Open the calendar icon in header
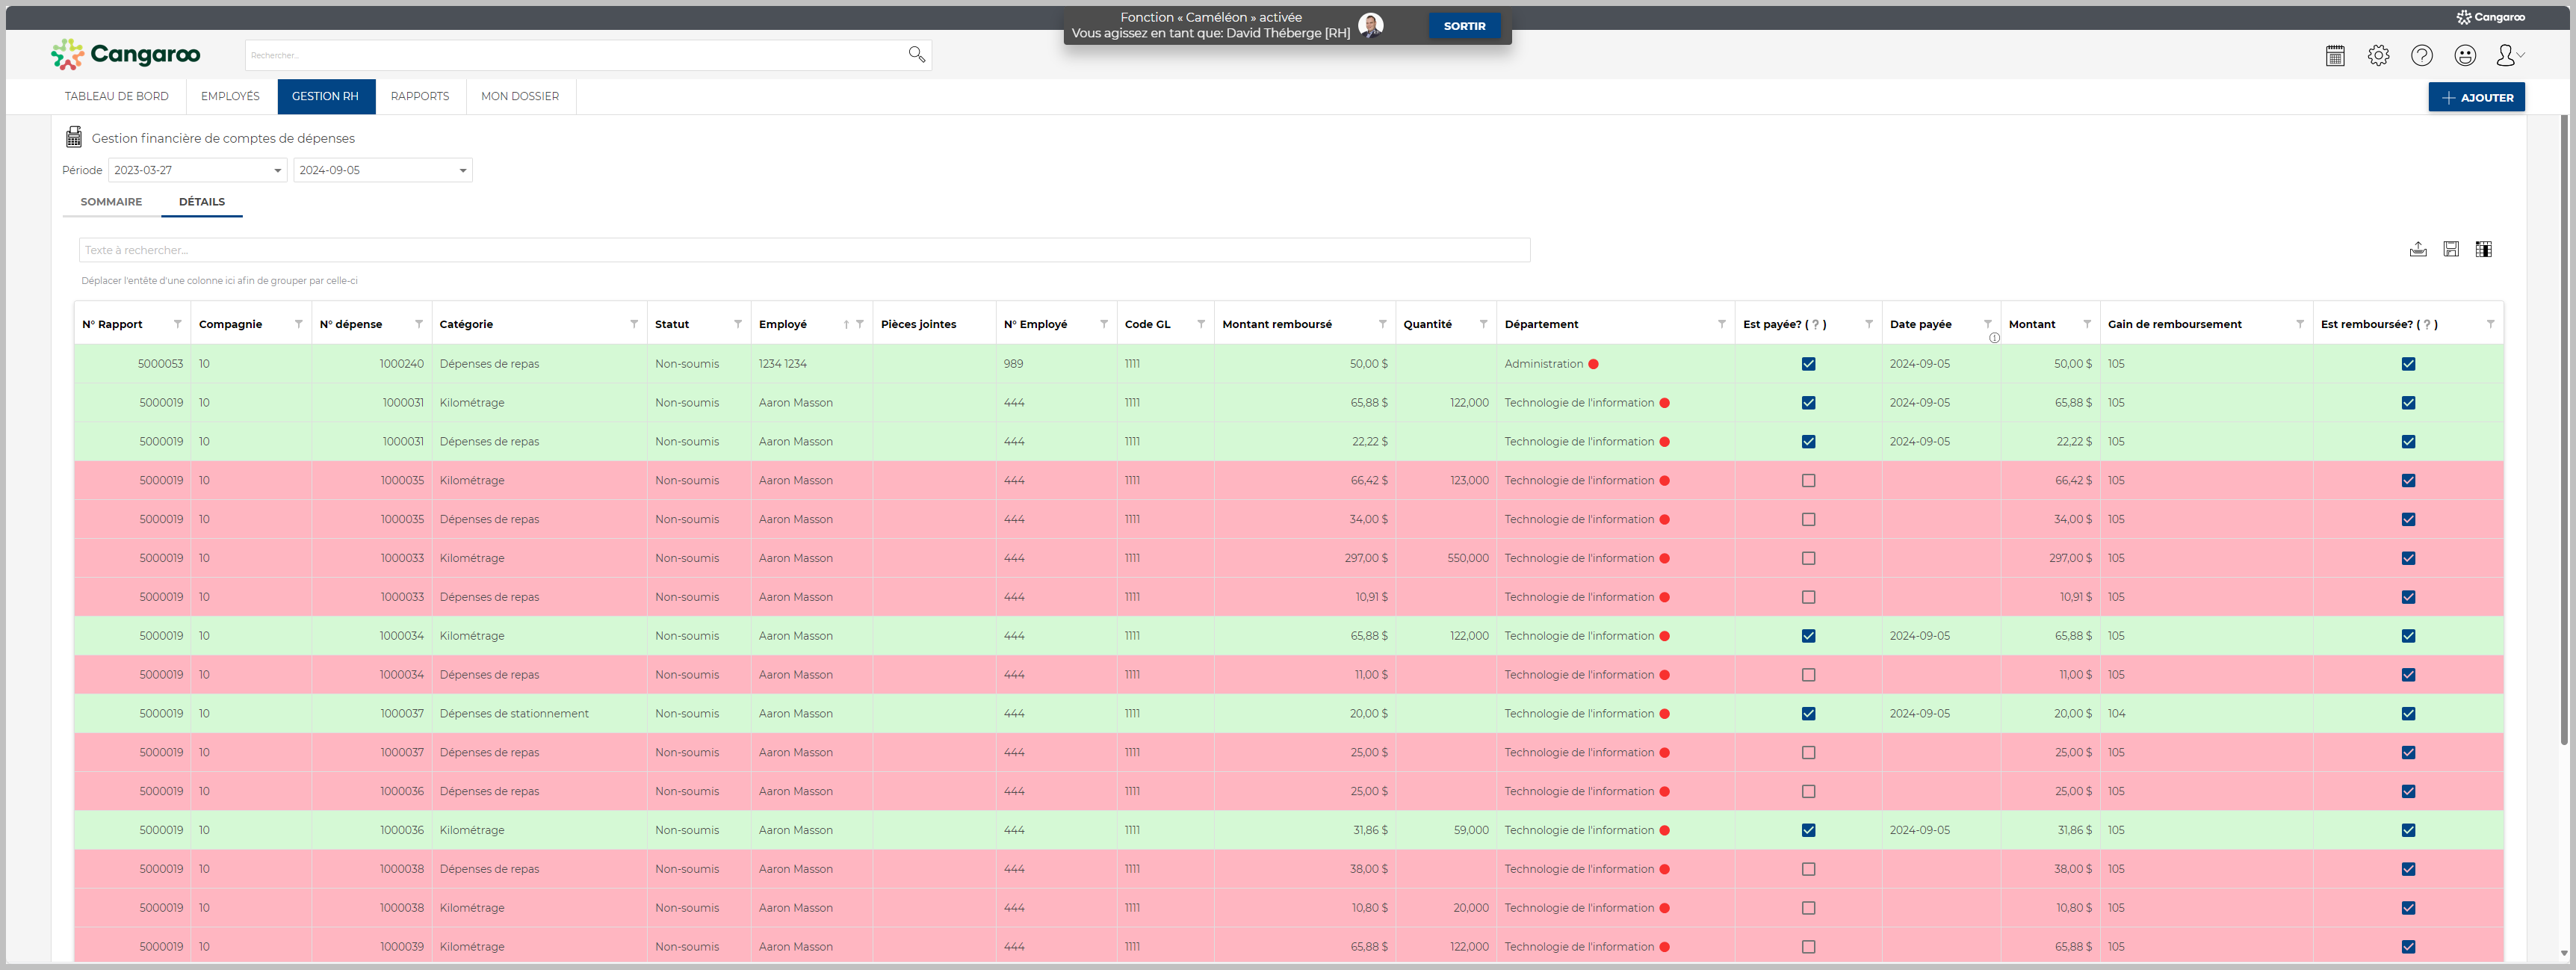The width and height of the screenshot is (2576, 970). (x=2335, y=56)
